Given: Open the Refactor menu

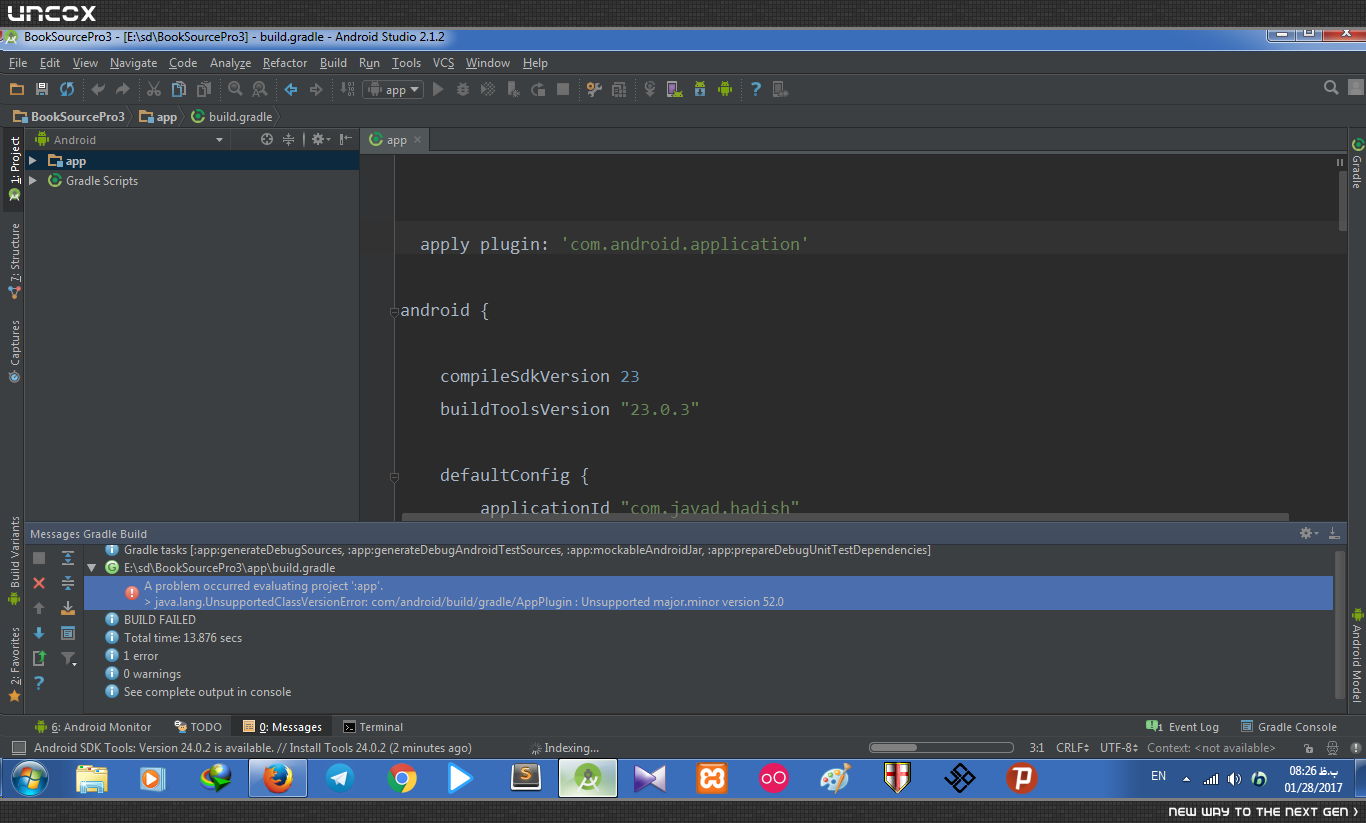Looking at the screenshot, I should tap(285, 63).
